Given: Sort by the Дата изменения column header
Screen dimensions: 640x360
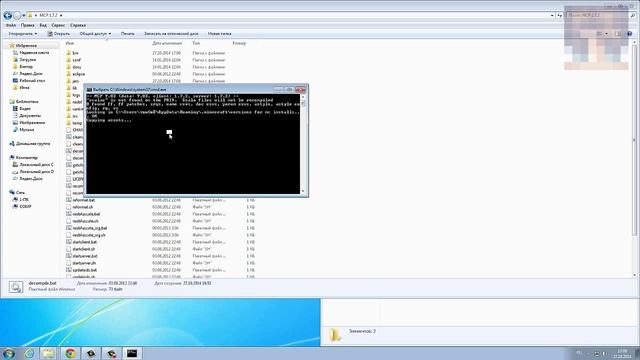Looking at the screenshot, I should [167, 43].
